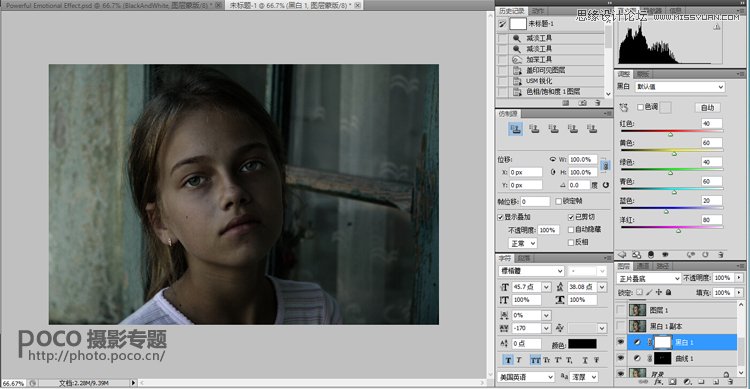Toggle underline T in Character panel
This screenshot has height=389, width=750.
coord(585,360)
